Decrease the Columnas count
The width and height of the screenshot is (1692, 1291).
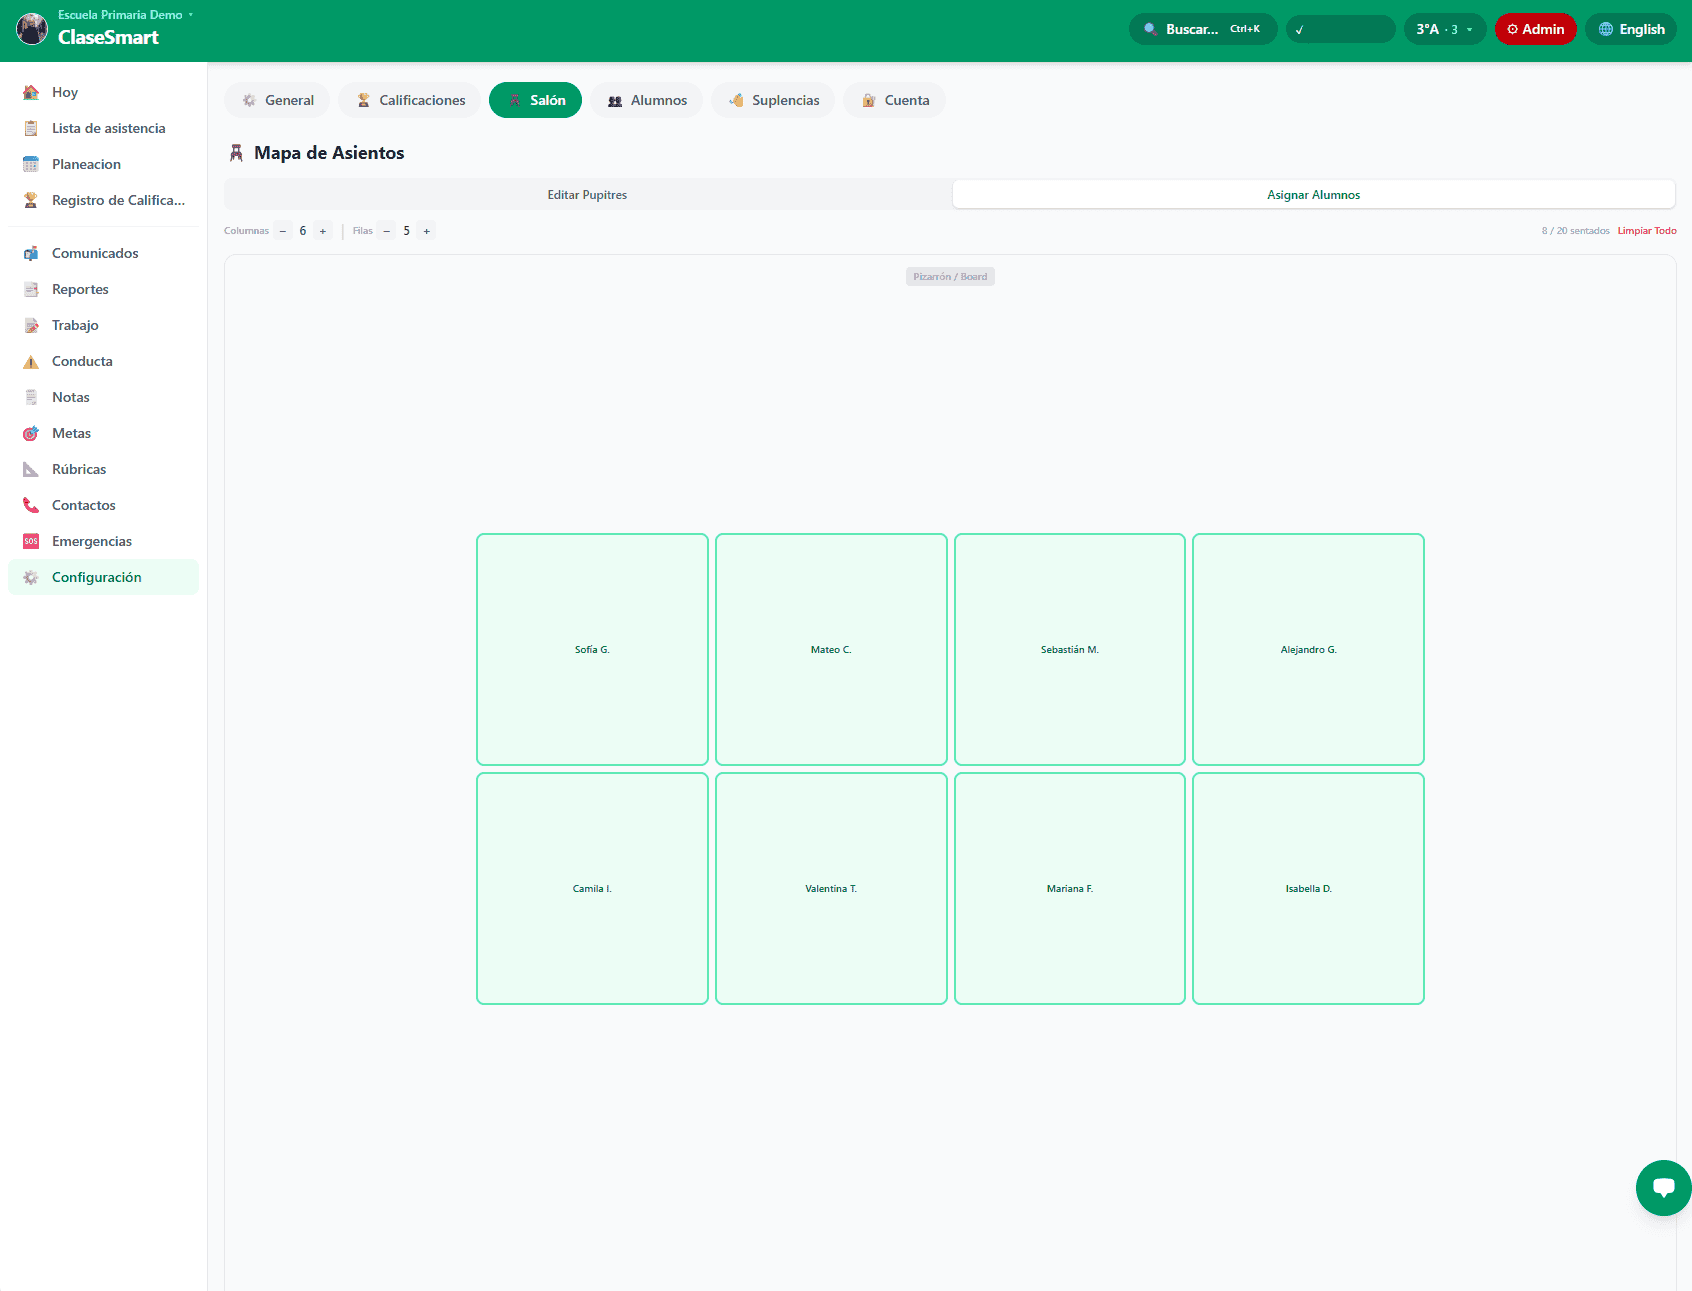283,231
